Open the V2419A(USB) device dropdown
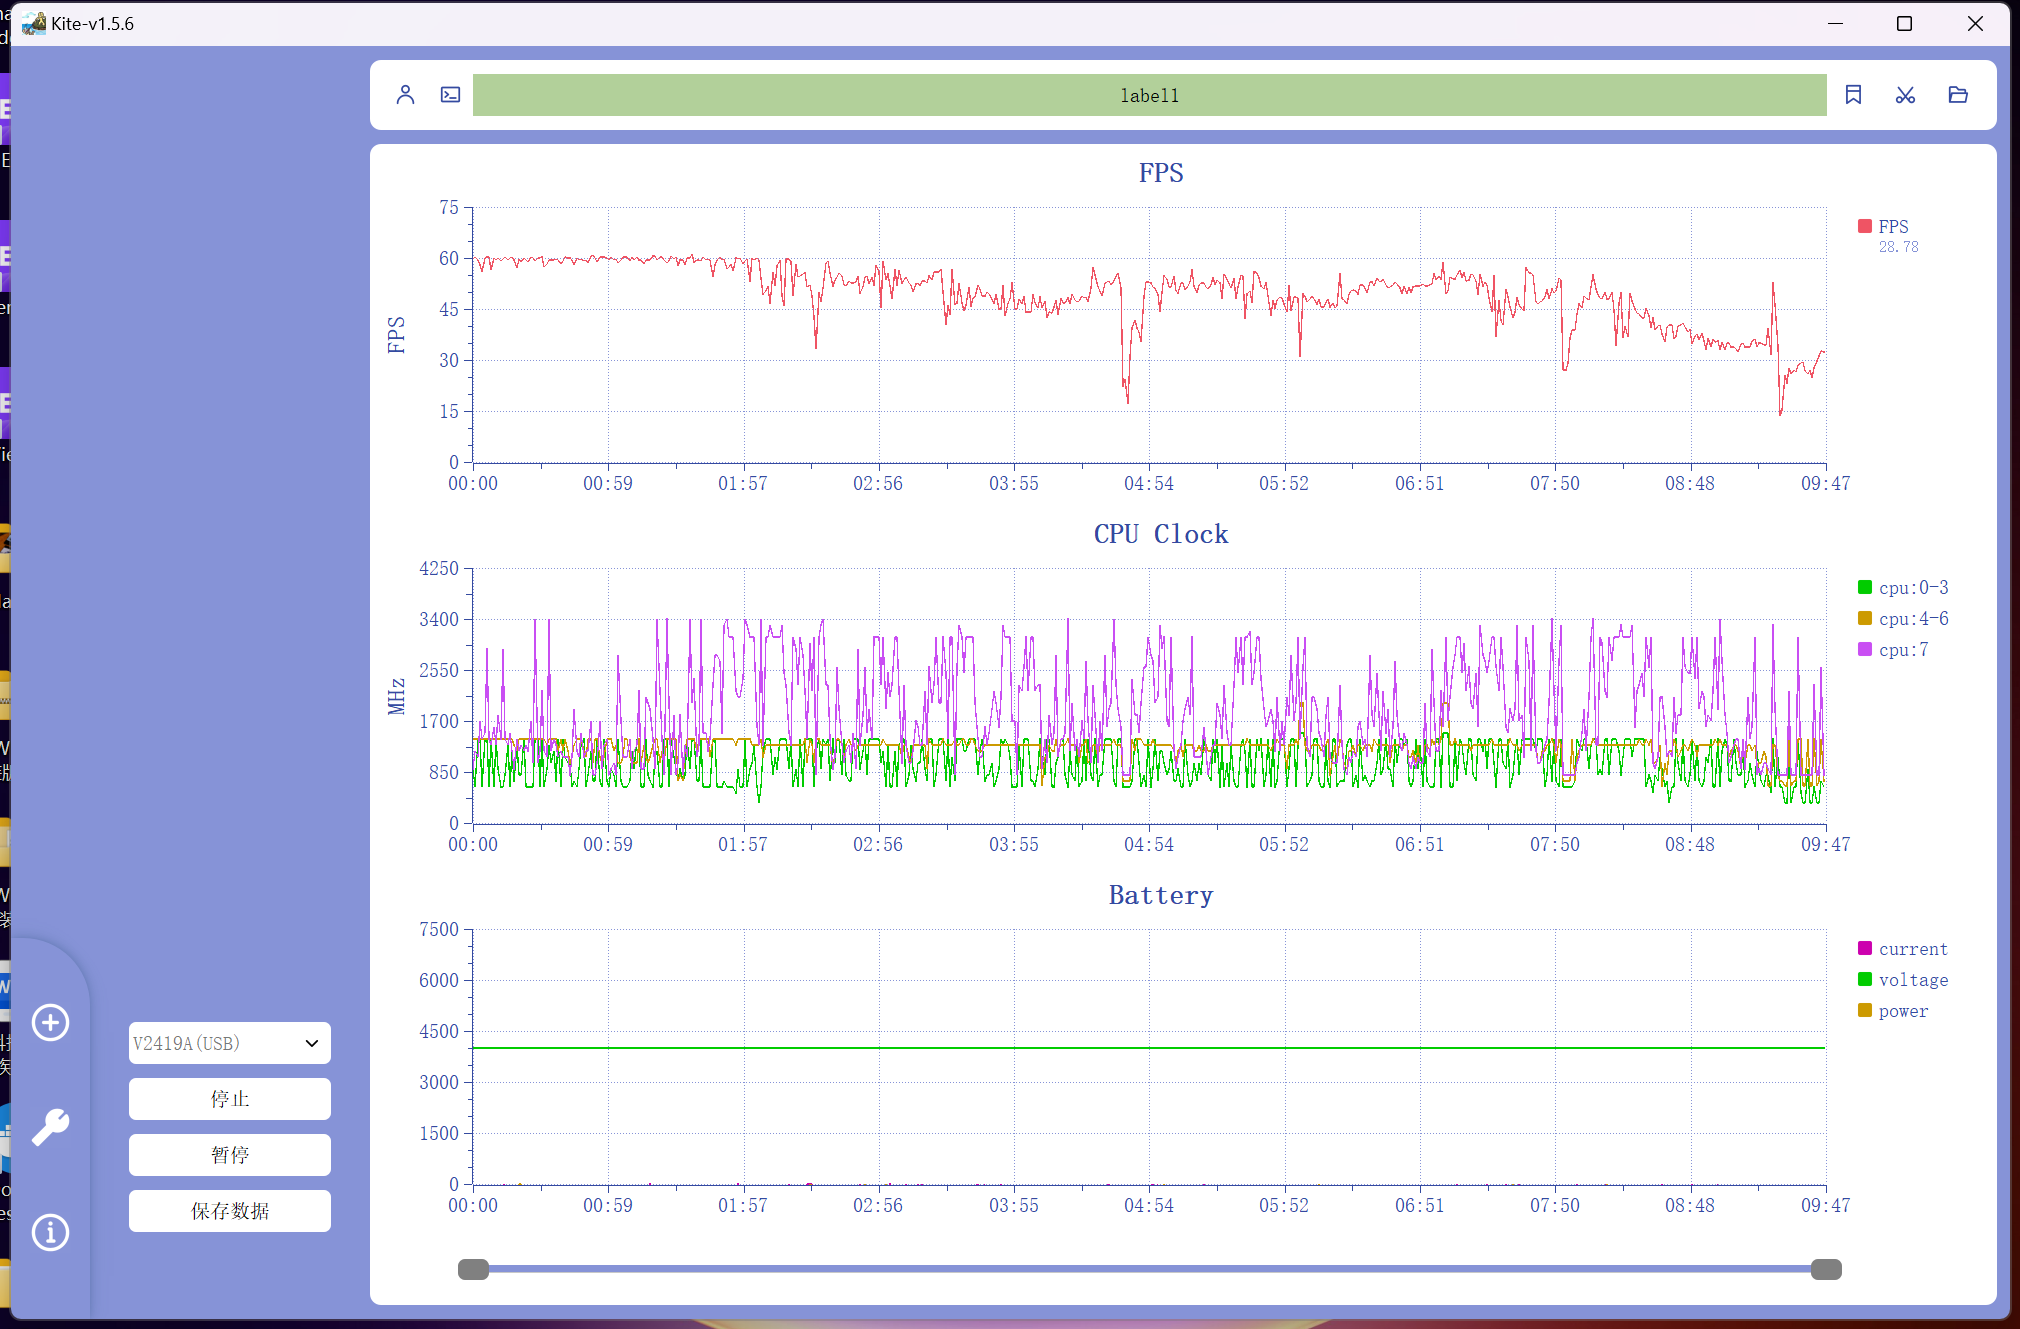Image resolution: width=2020 pixels, height=1329 pixels. pos(229,1043)
